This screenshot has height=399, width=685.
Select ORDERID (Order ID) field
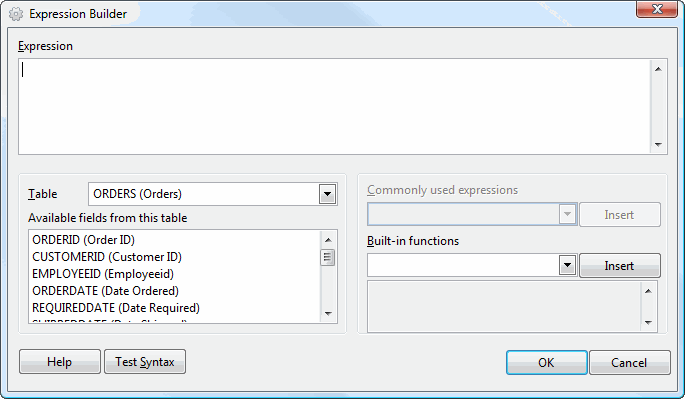pos(83,240)
